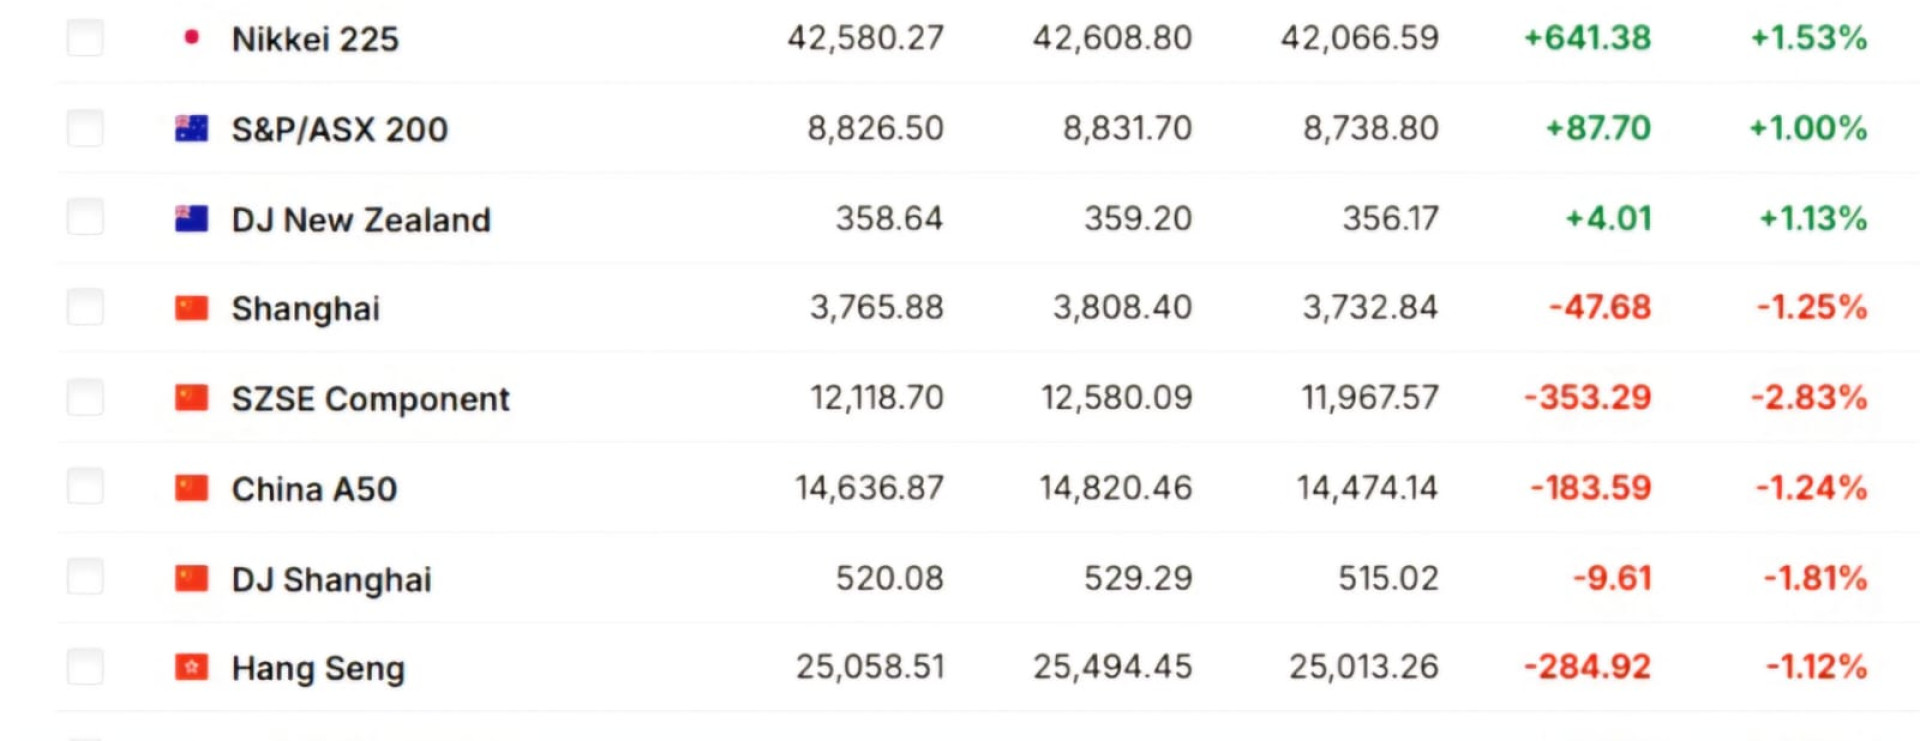This screenshot has width=1920, height=741.
Task: Open the Hang Seng index page
Action: [x=318, y=668]
